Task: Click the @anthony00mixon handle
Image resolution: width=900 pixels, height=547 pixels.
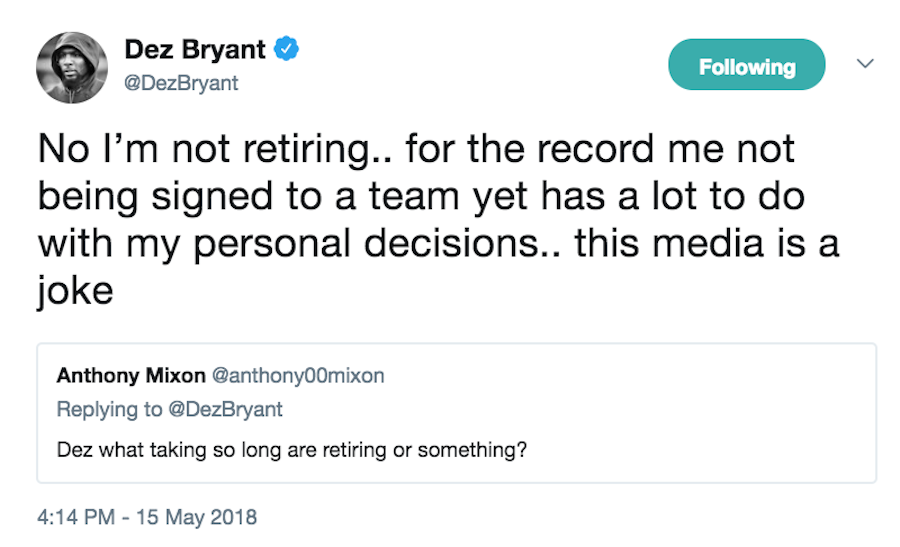Action: point(294,376)
